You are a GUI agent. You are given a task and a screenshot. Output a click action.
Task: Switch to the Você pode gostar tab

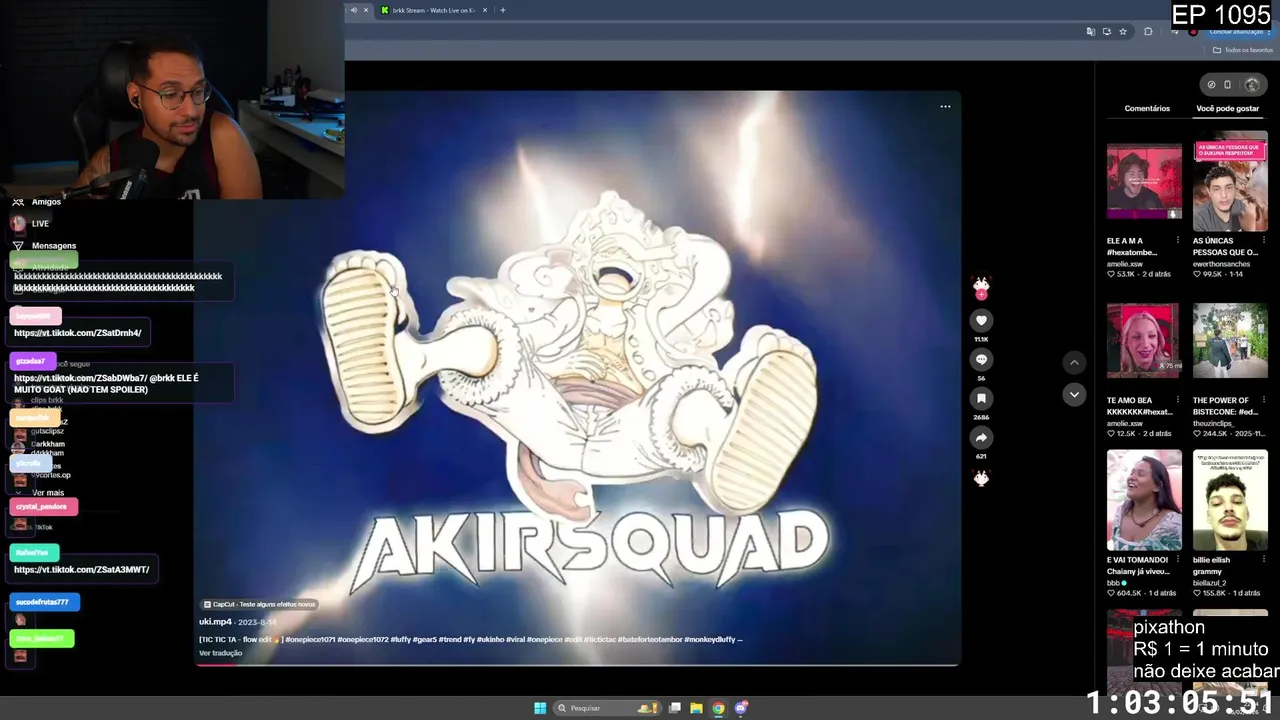click(1228, 108)
